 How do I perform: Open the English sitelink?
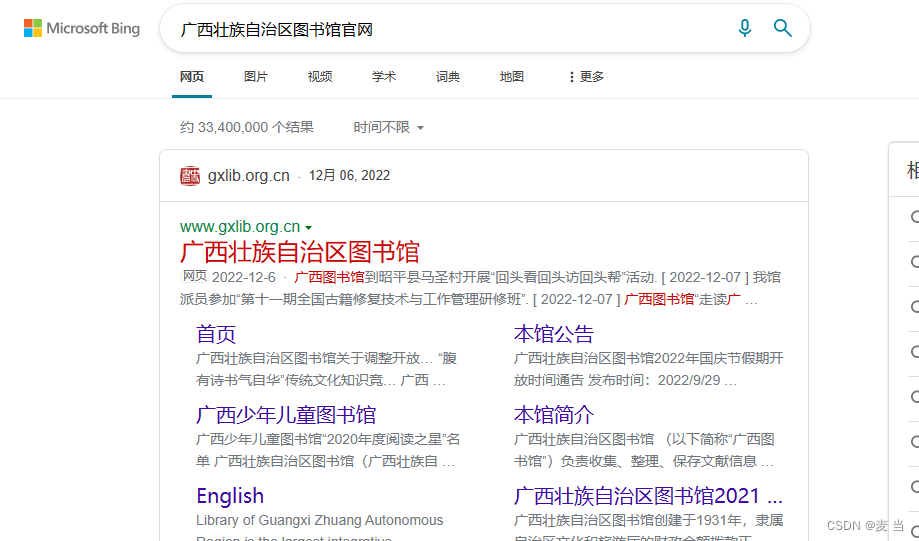230,496
